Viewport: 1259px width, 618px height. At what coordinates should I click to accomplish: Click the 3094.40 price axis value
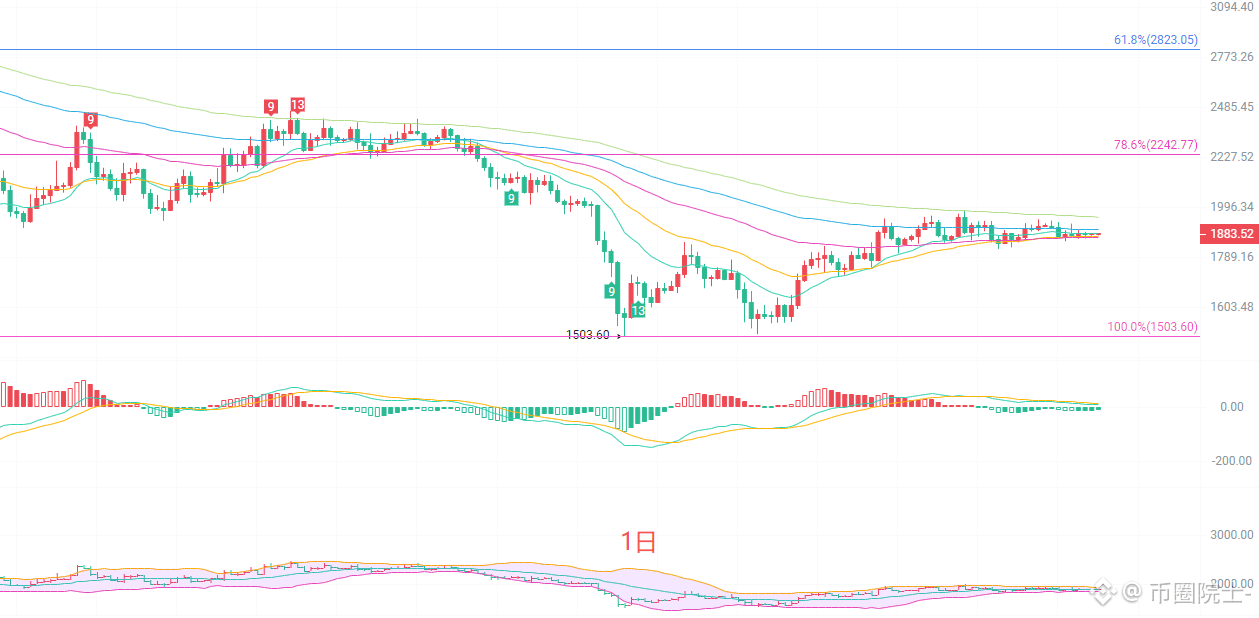pyautogui.click(x=1231, y=6)
